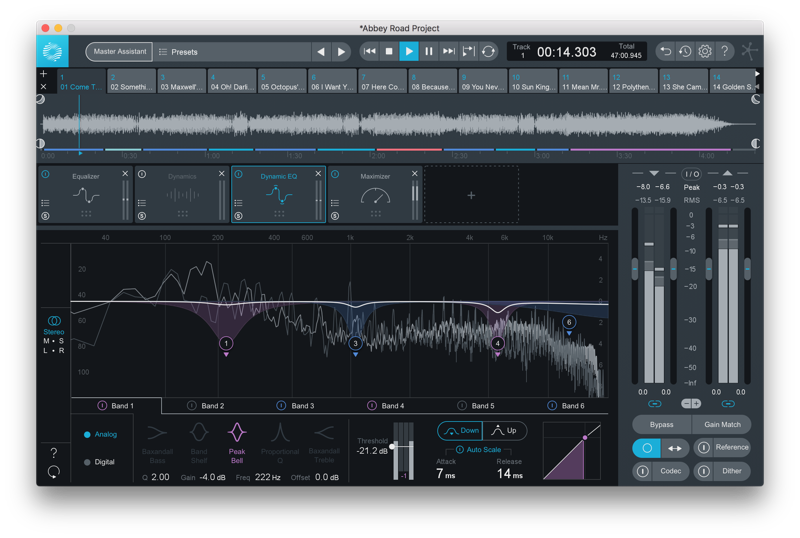
Task: Toggle Reference power button
Action: pos(704,448)
